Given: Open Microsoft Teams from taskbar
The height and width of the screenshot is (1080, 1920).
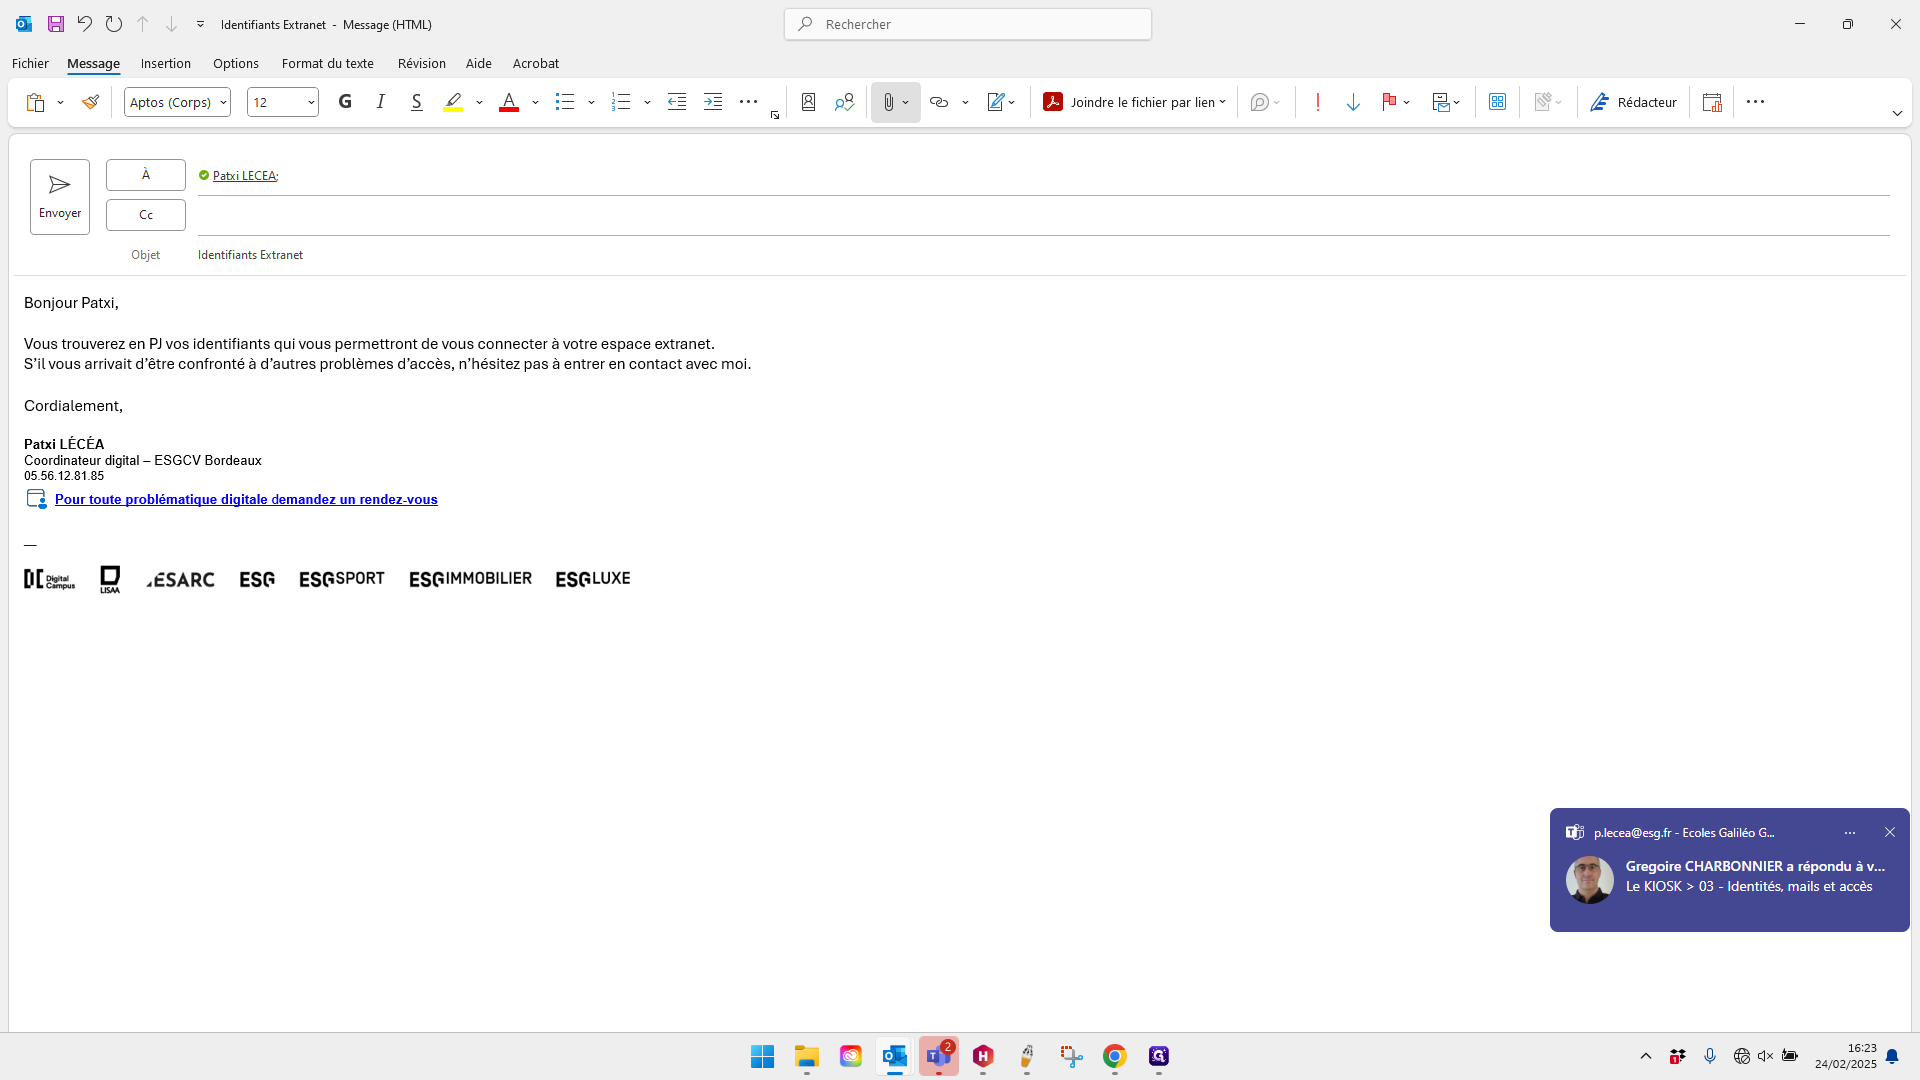Looking at the screenshot, I should coord(939,1056).
